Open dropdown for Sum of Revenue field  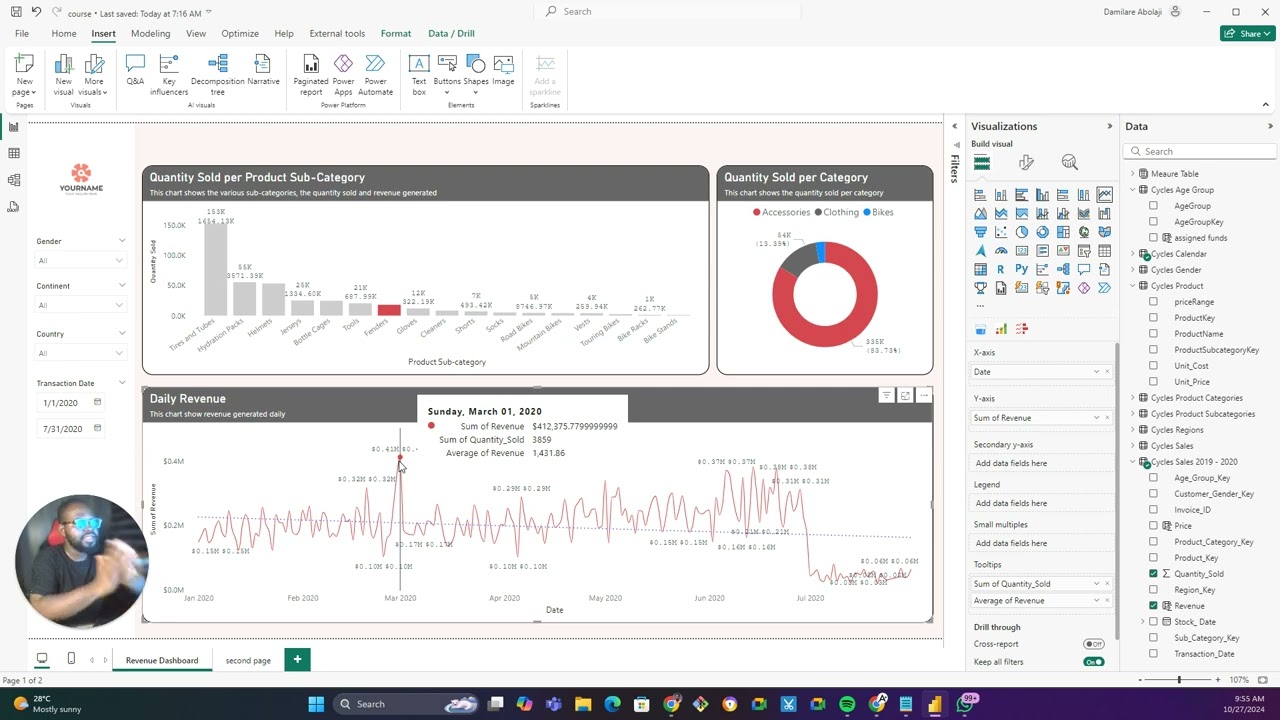(1097, 418)
